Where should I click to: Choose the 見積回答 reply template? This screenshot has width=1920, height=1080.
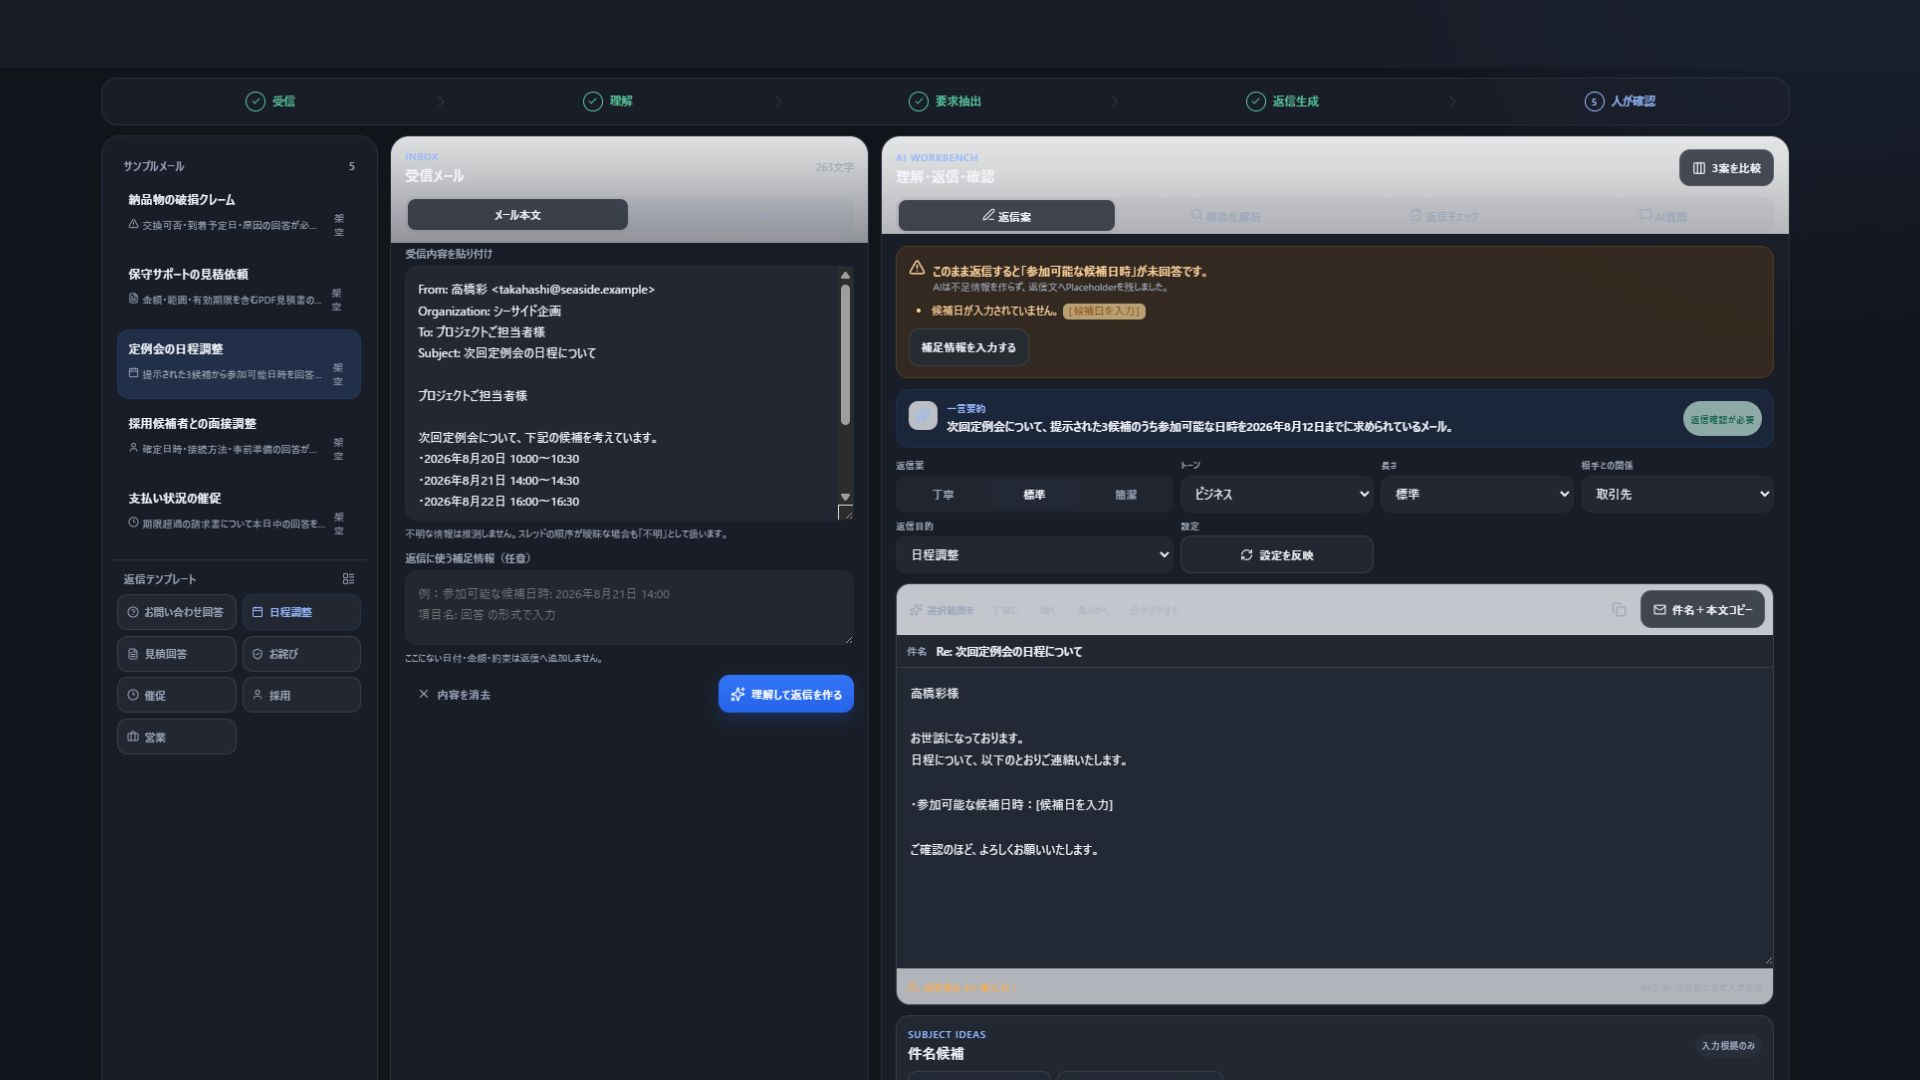click(176, 654)
